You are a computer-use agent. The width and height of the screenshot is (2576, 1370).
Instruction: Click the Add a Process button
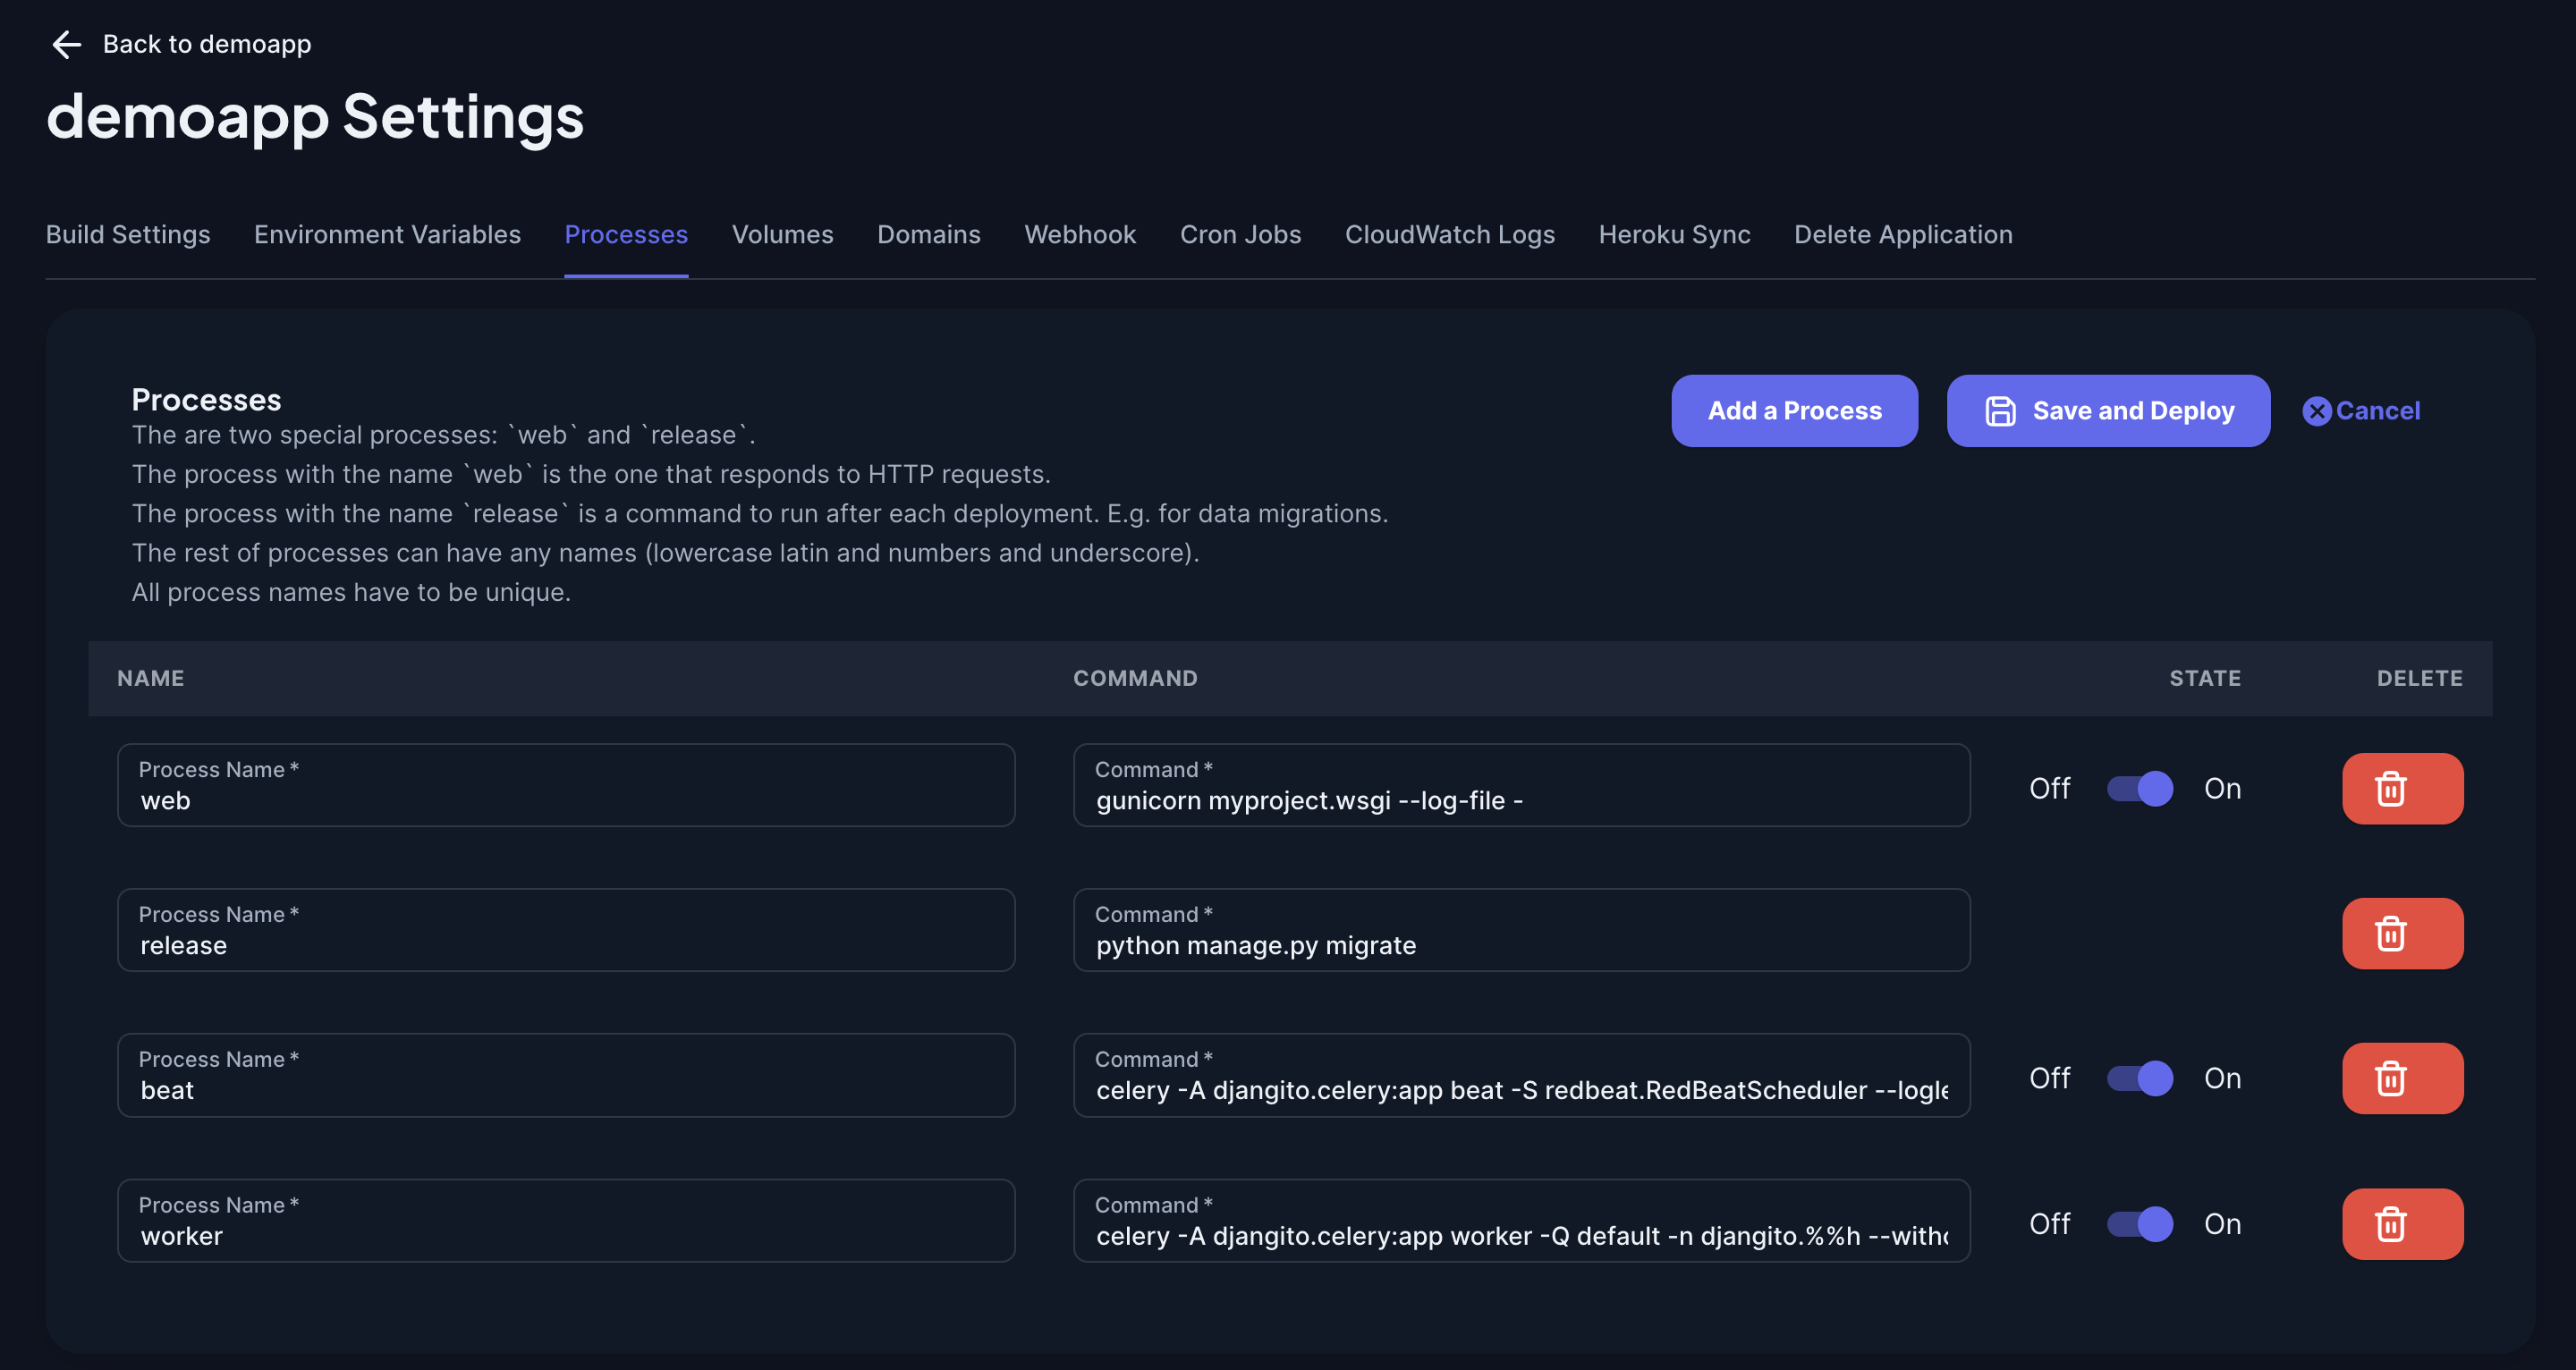coord(1794,410)
